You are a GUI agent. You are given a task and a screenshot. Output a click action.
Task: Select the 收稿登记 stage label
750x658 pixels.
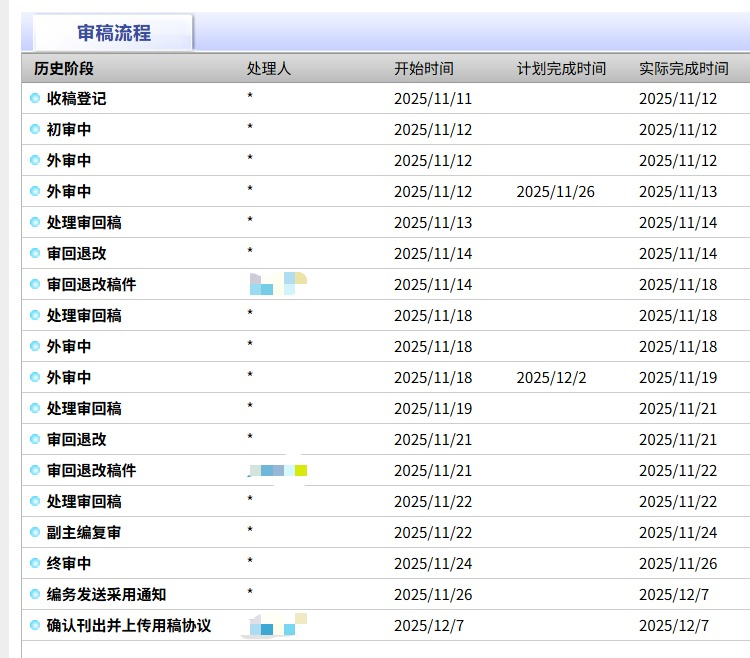coord(76,99)
